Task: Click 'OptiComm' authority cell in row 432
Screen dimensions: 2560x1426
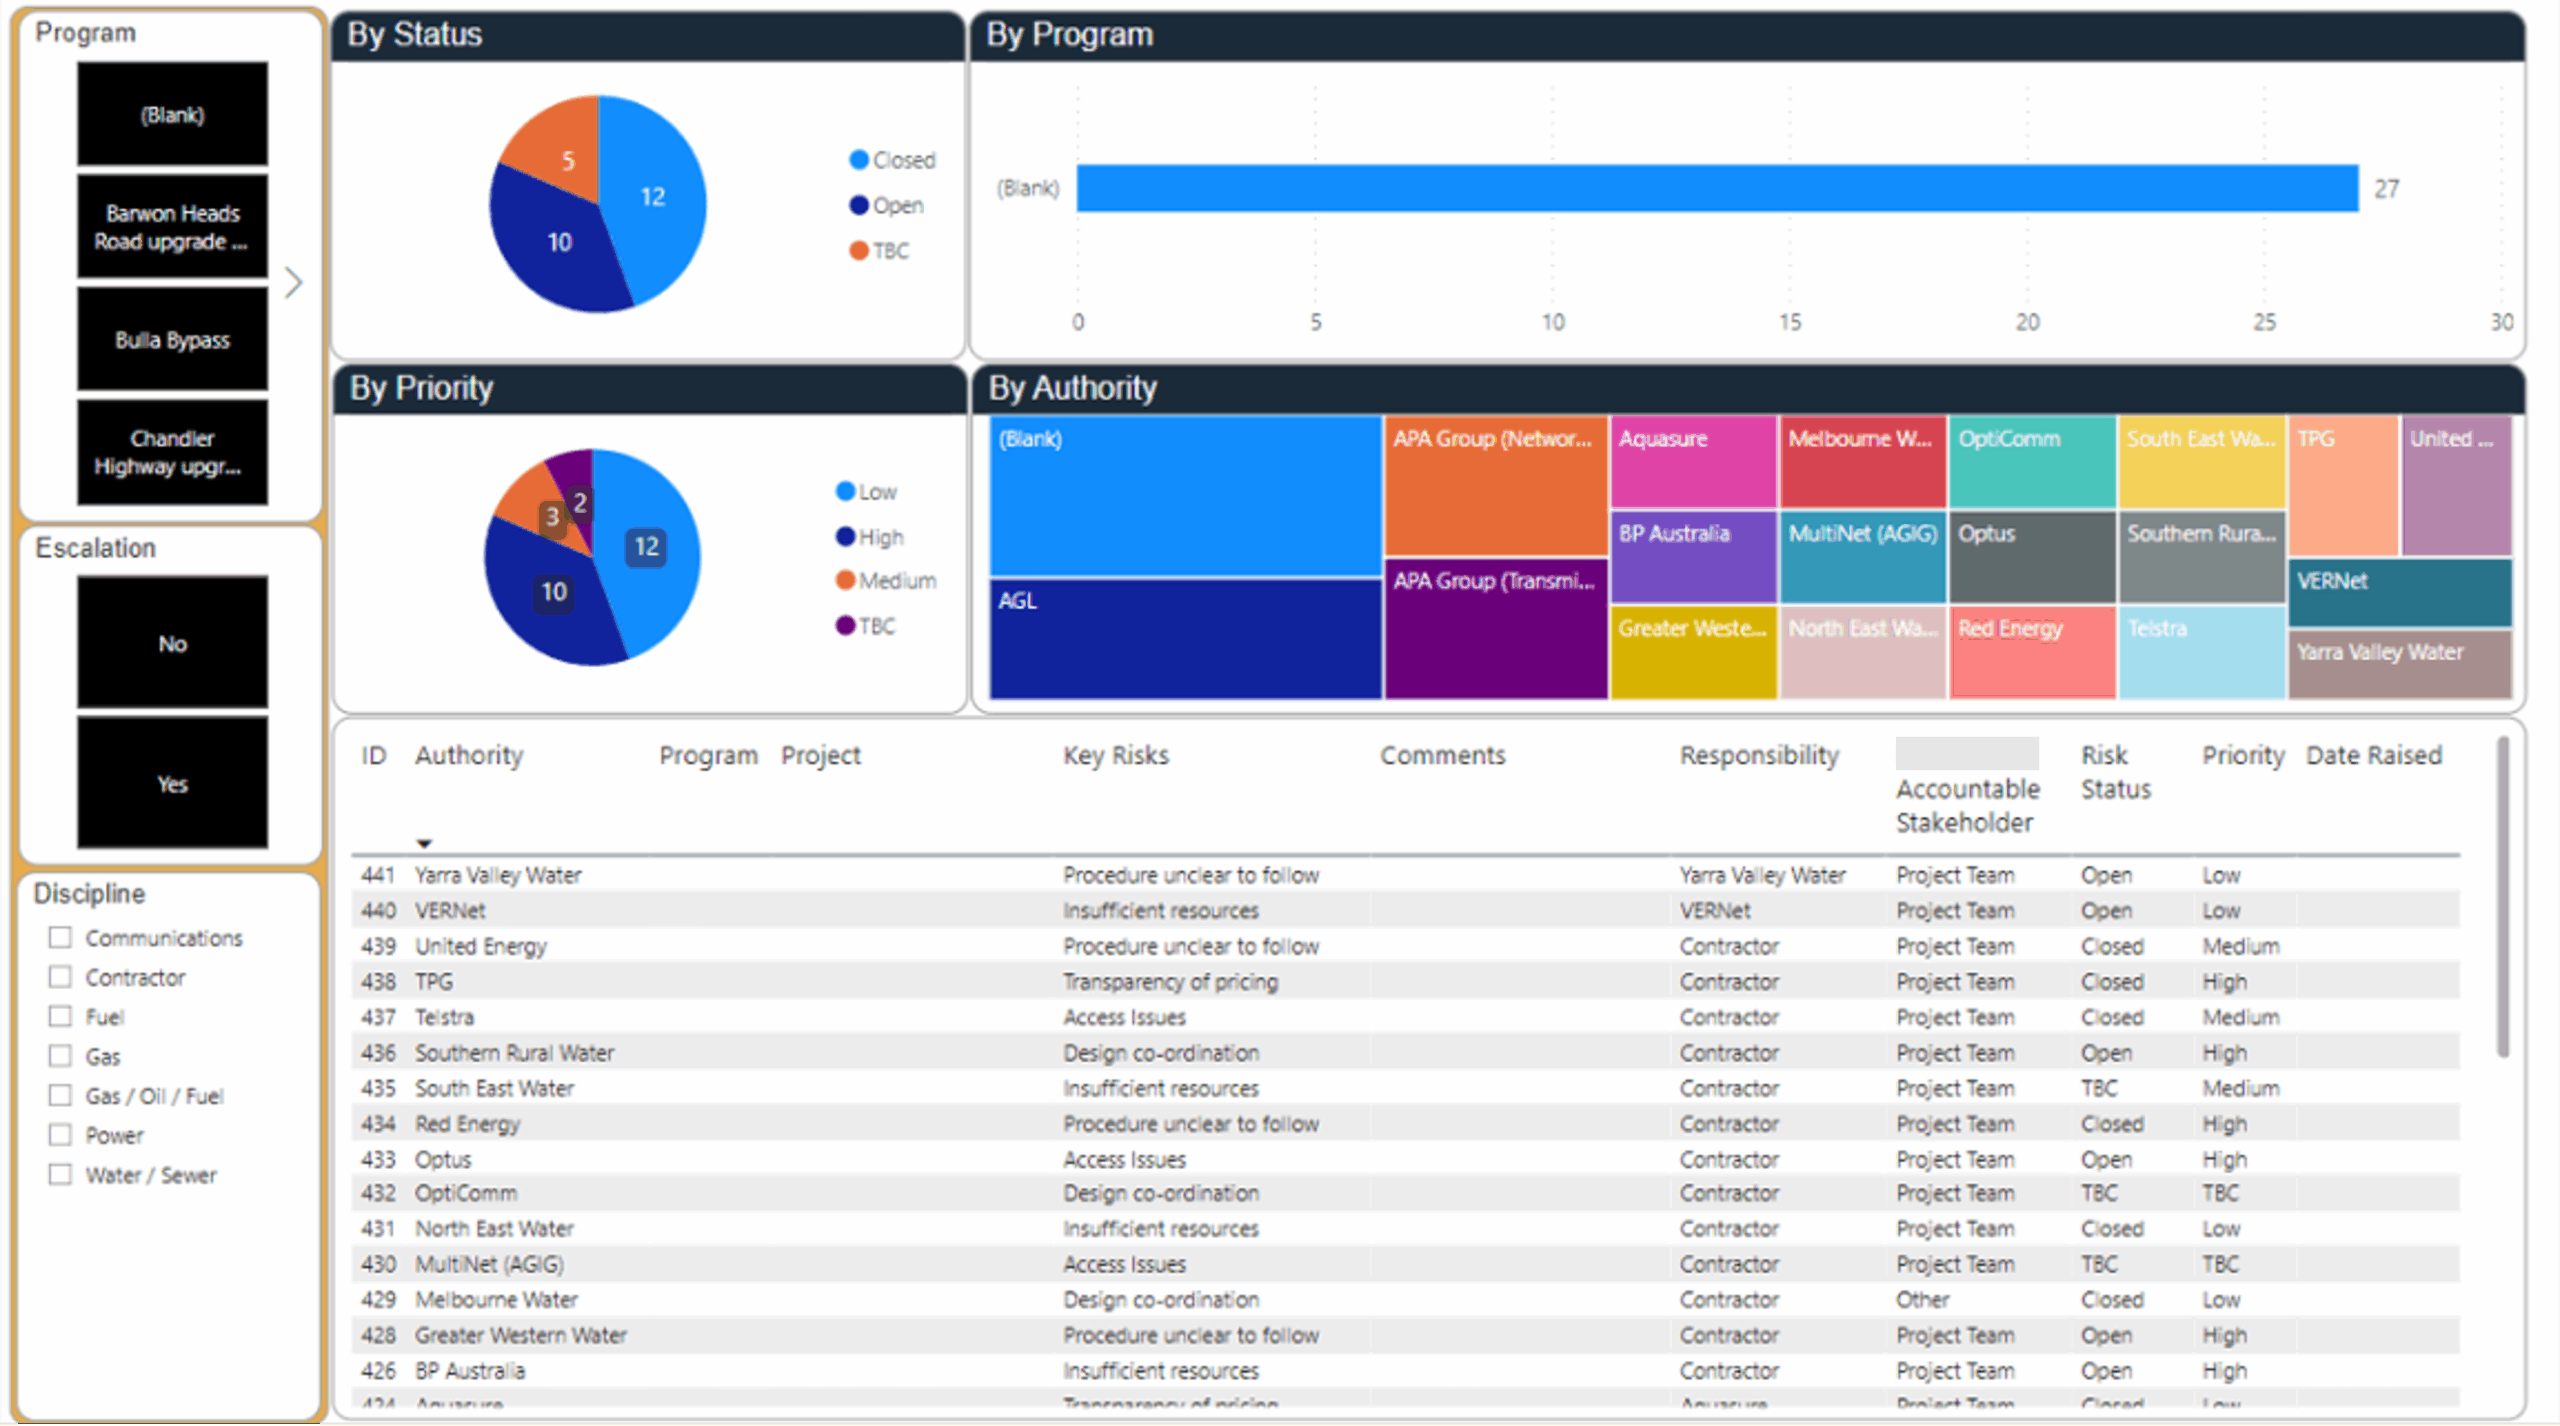Action: (x=466, y=1193)
